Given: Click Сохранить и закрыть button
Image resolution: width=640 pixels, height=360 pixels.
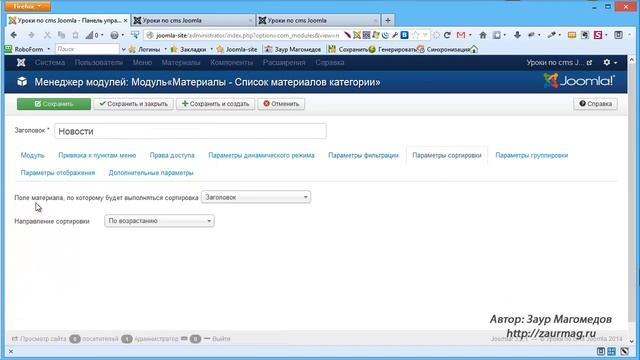Looking at the screenshot, I should 133,104.
